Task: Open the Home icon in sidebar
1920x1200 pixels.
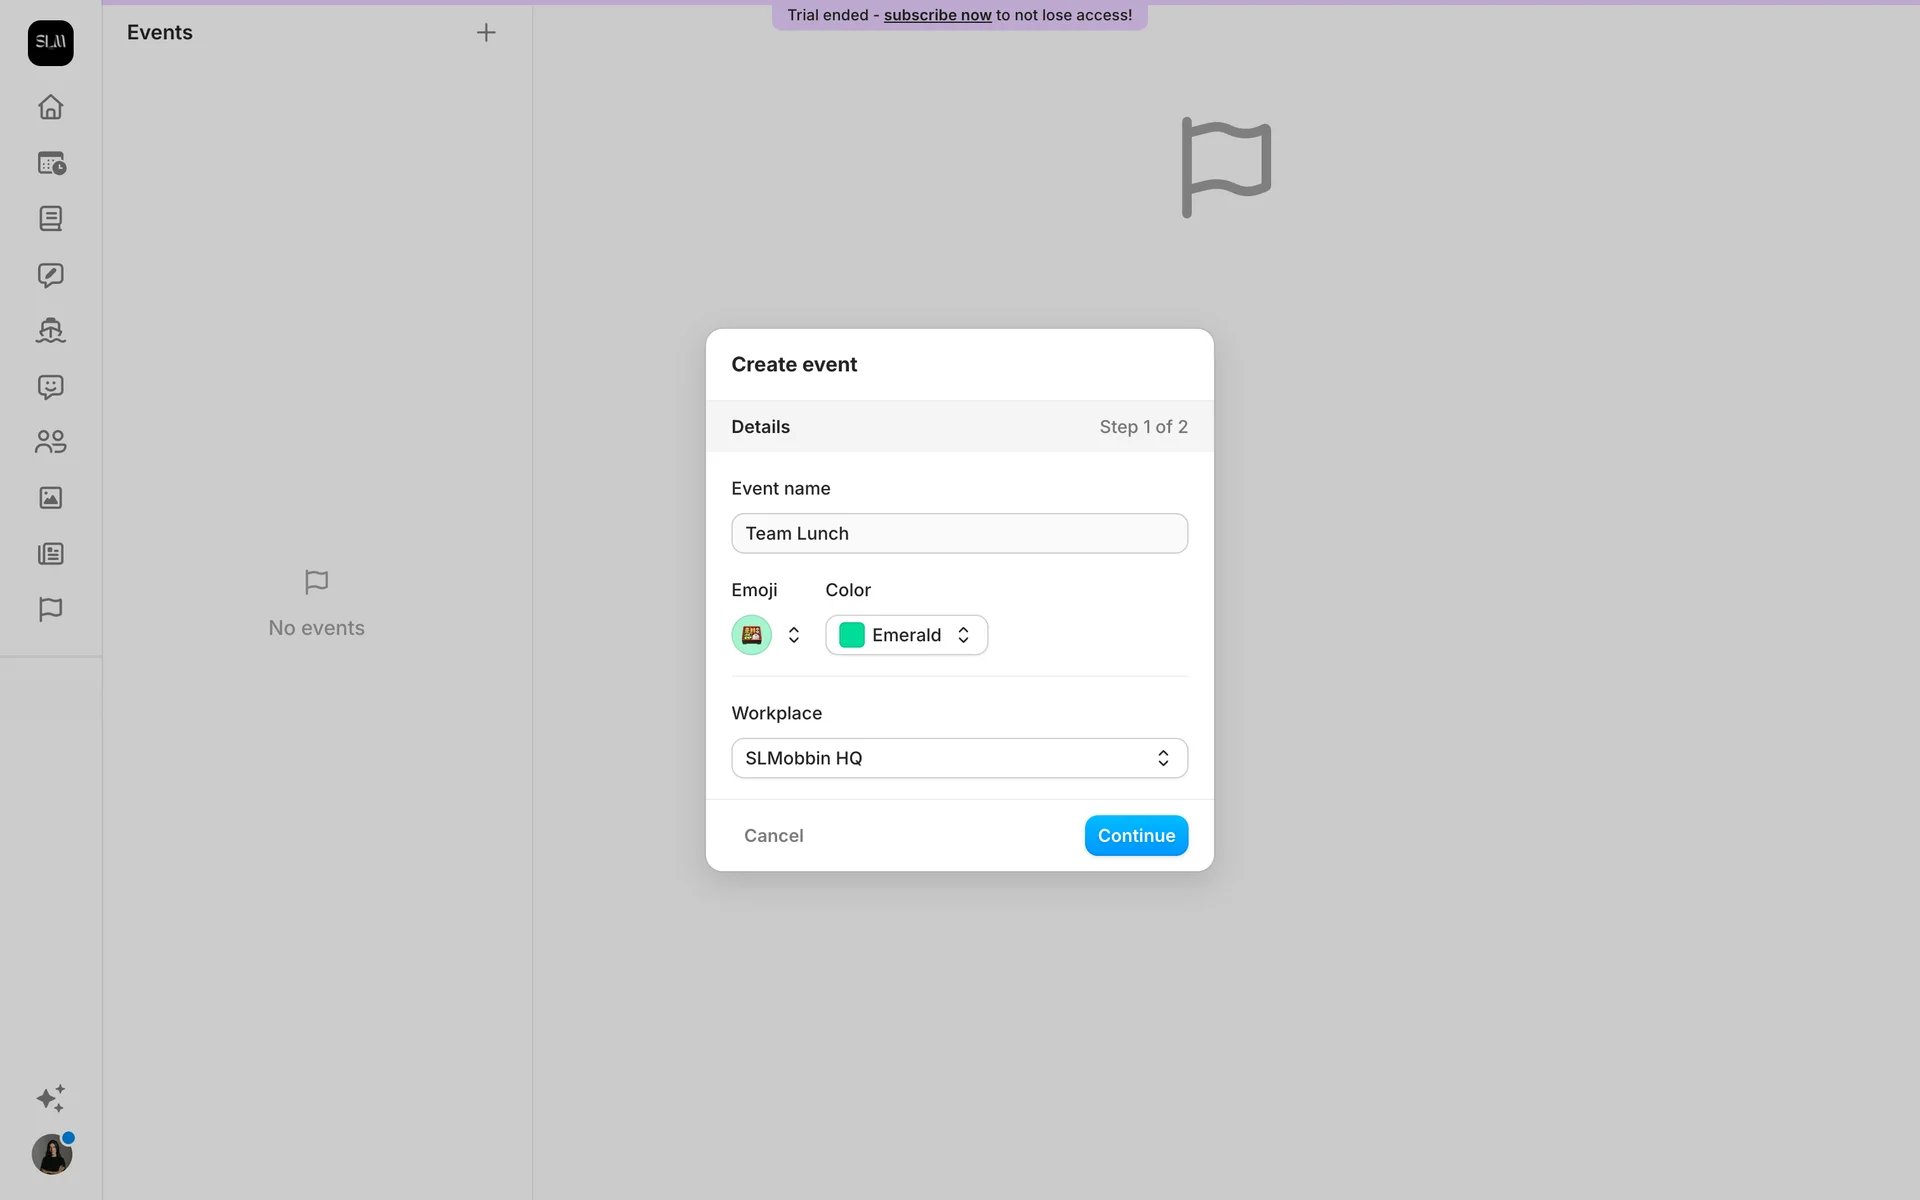Action: [x=50, y=107]
